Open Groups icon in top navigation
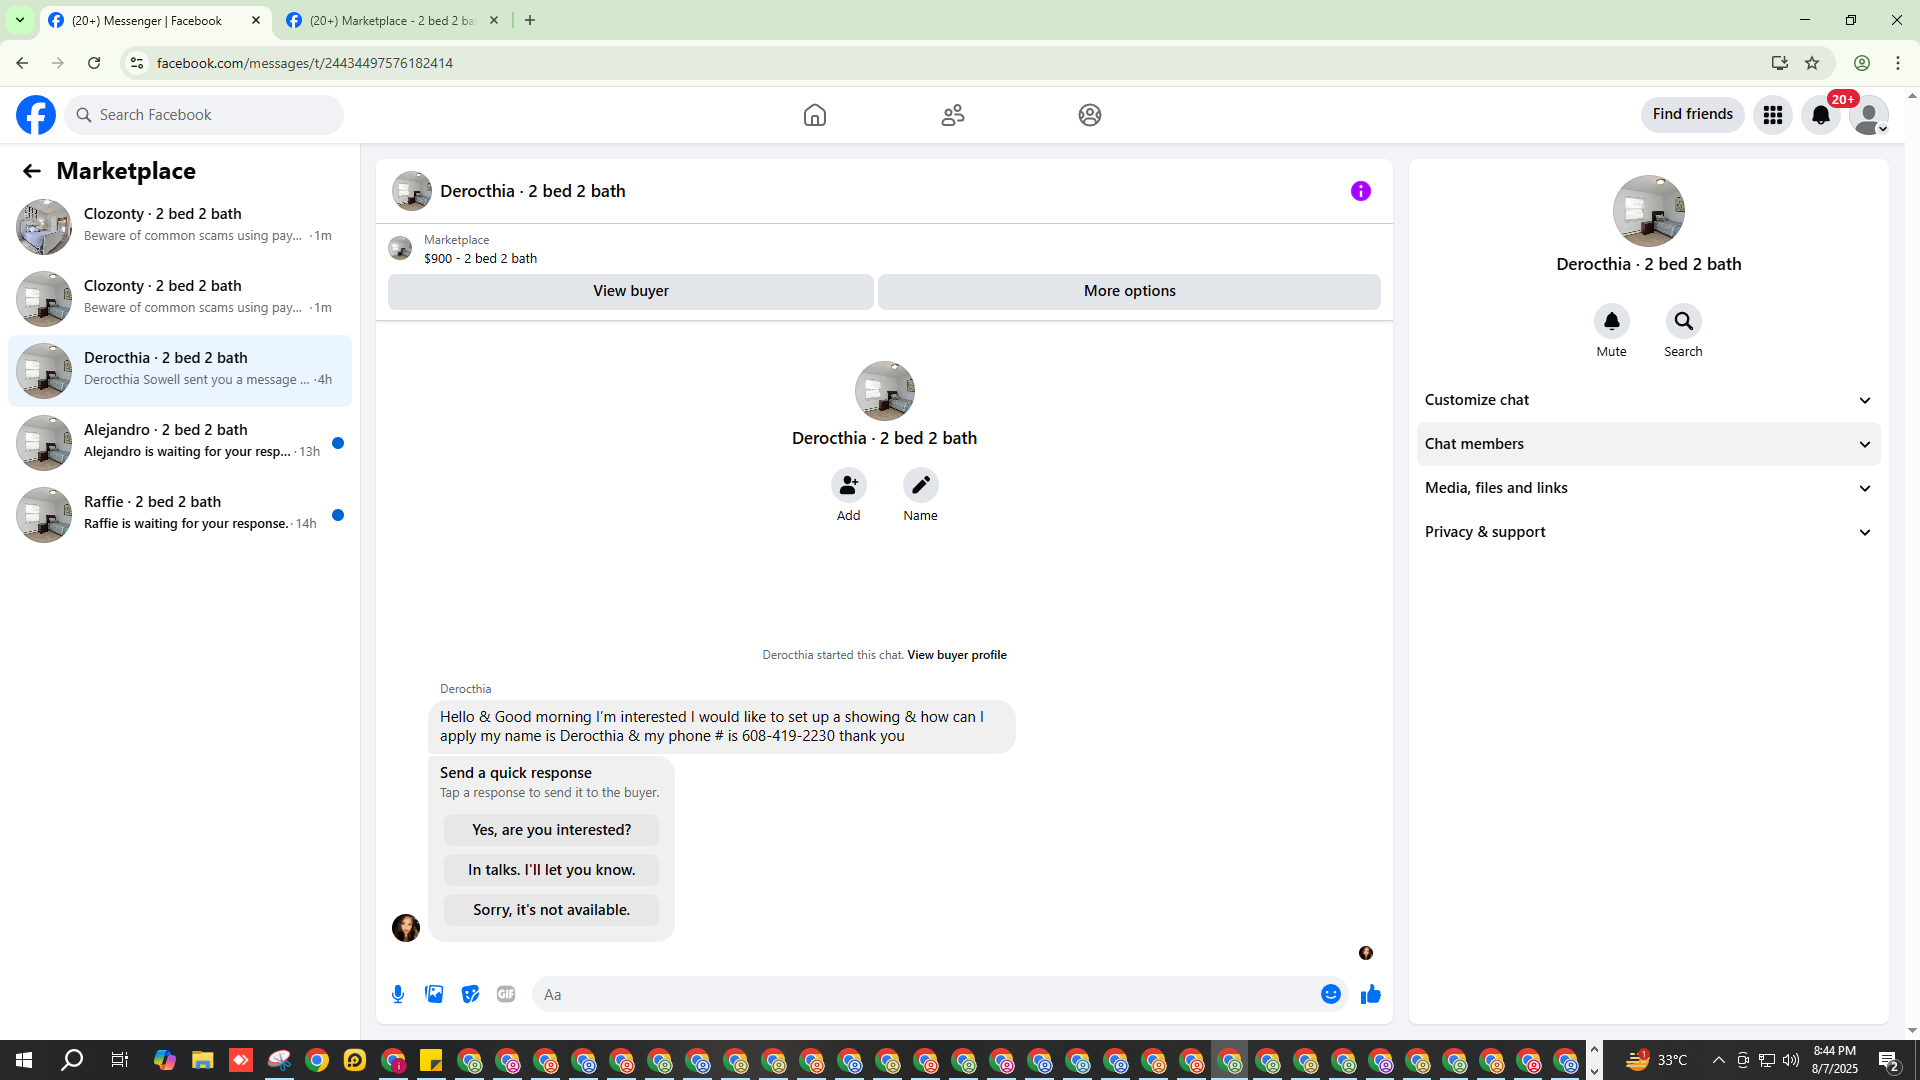The width and height of the screenshot is (1920, 1080). 1090,115
